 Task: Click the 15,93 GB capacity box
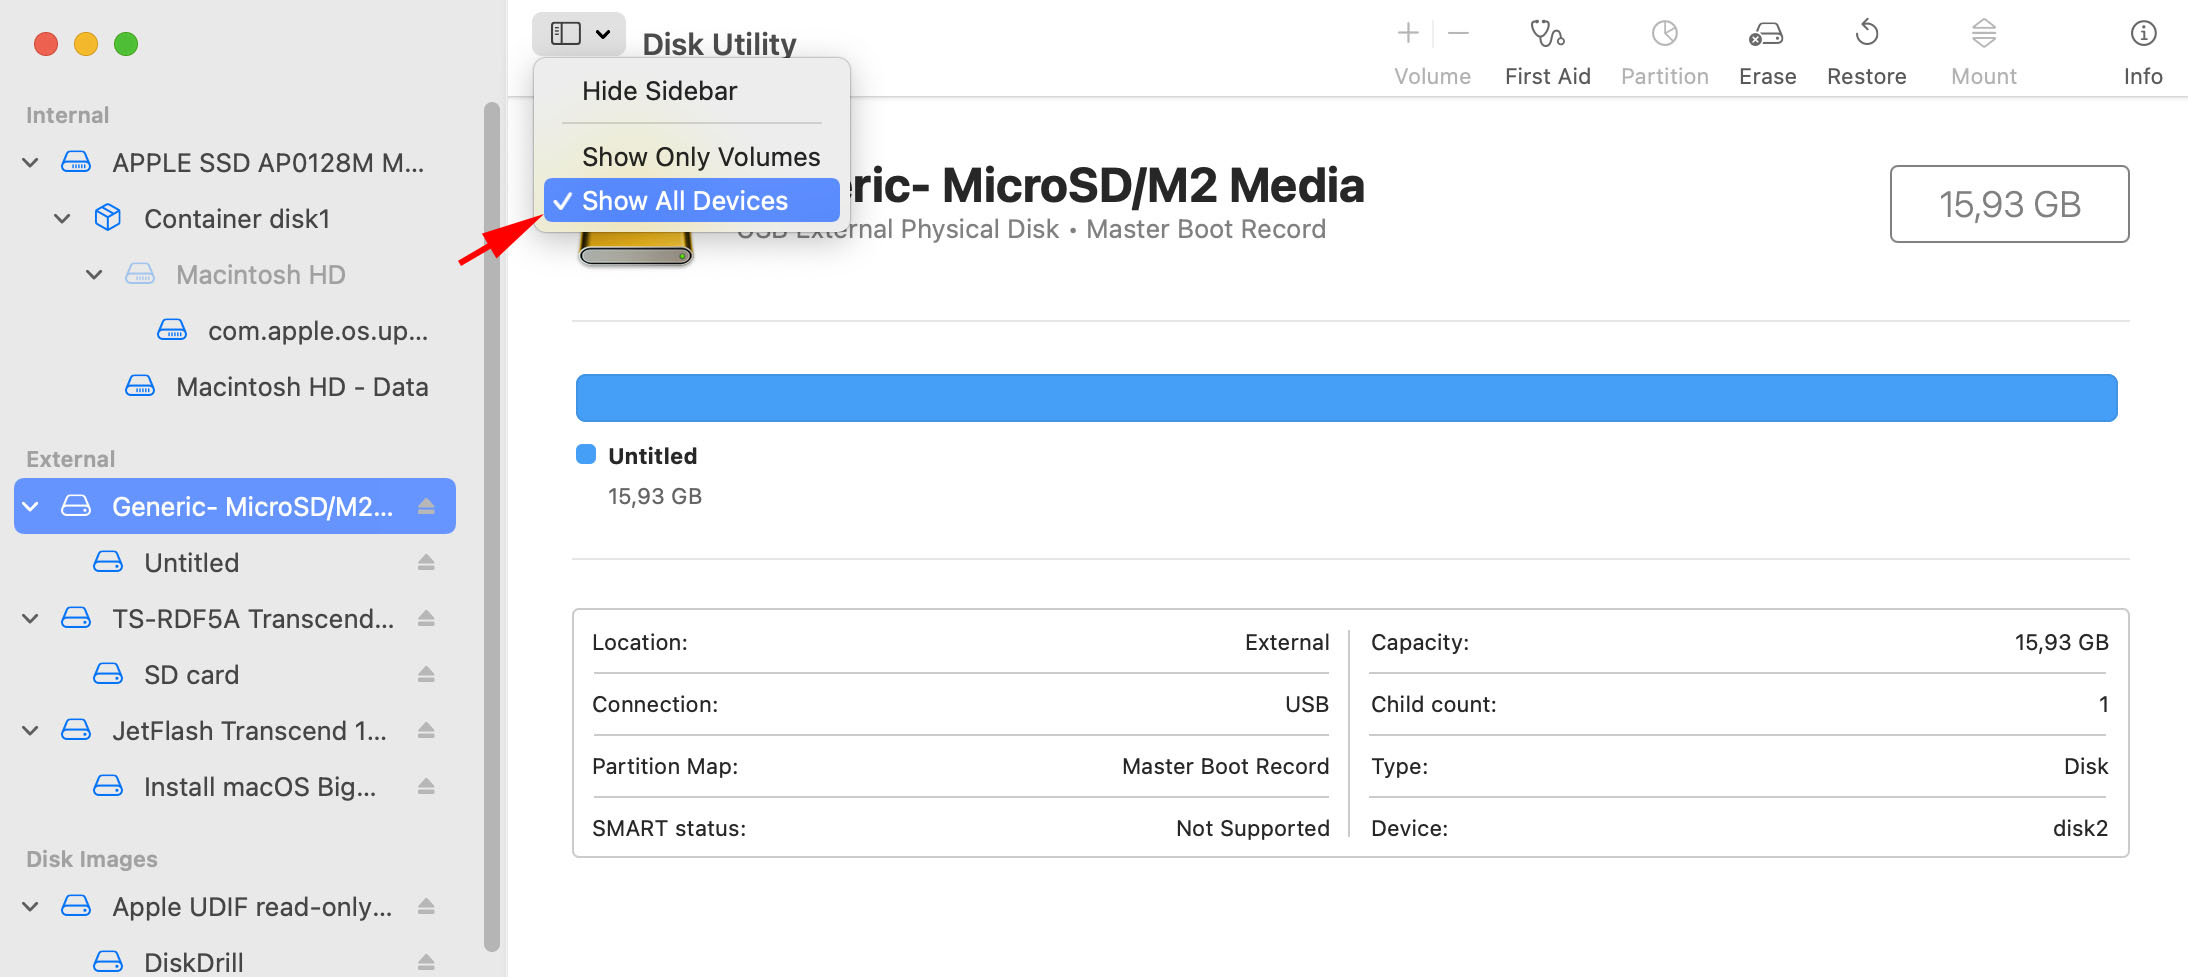coord(2009,204)
